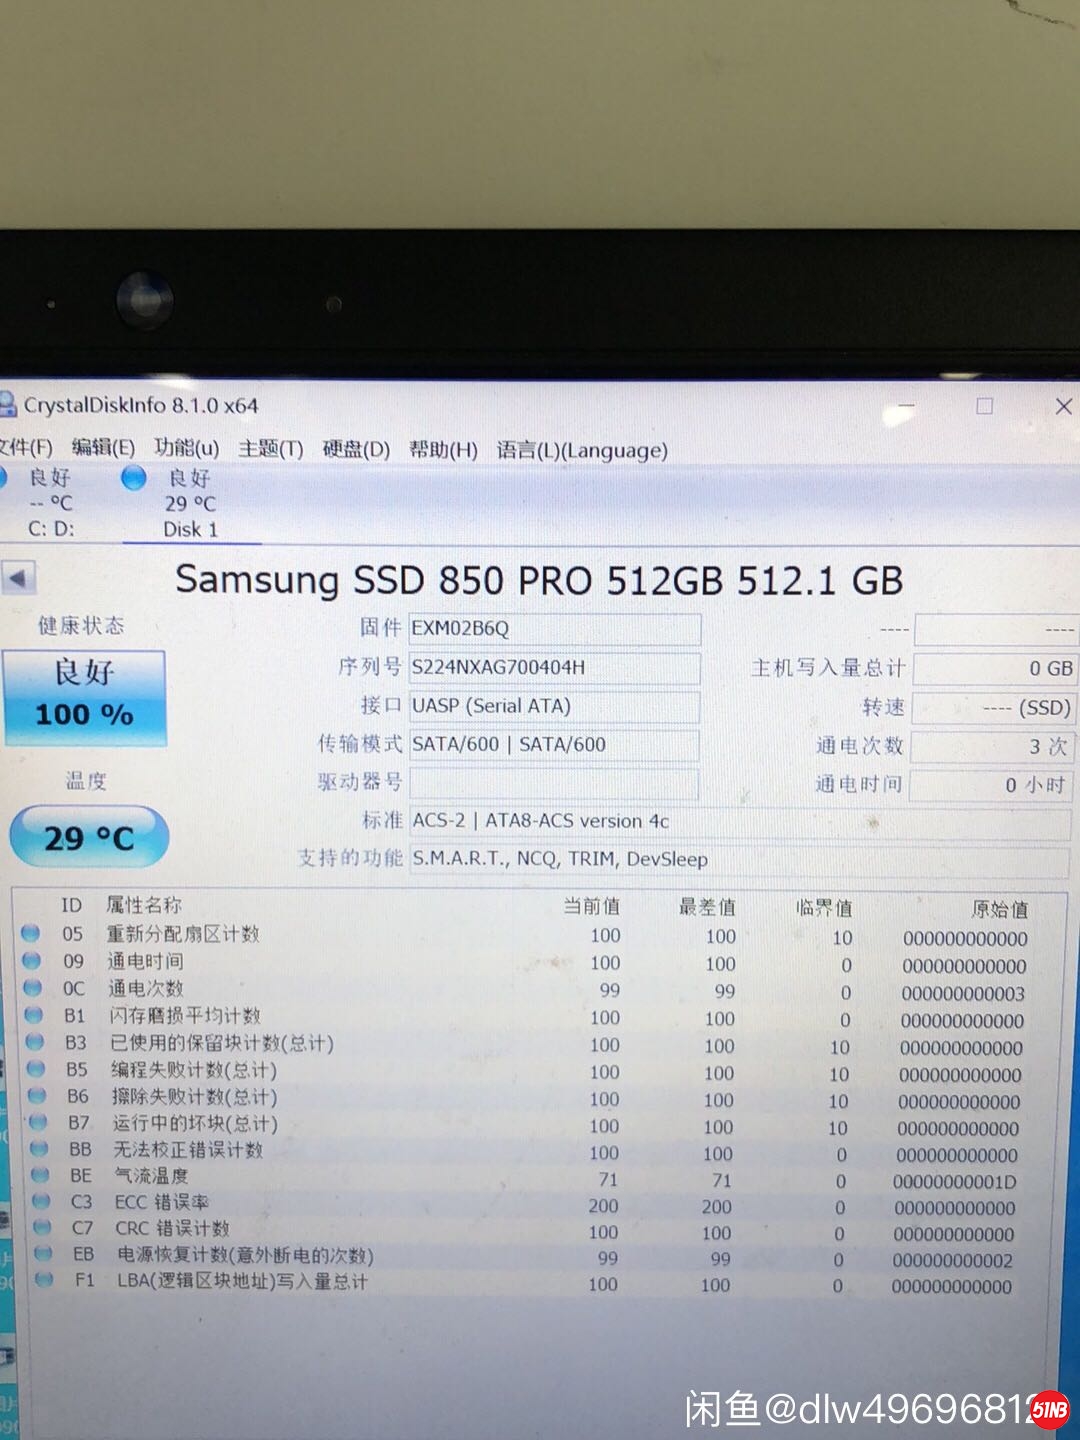
Task: Click the status orb of row B5
Action: pos(36,1068)
